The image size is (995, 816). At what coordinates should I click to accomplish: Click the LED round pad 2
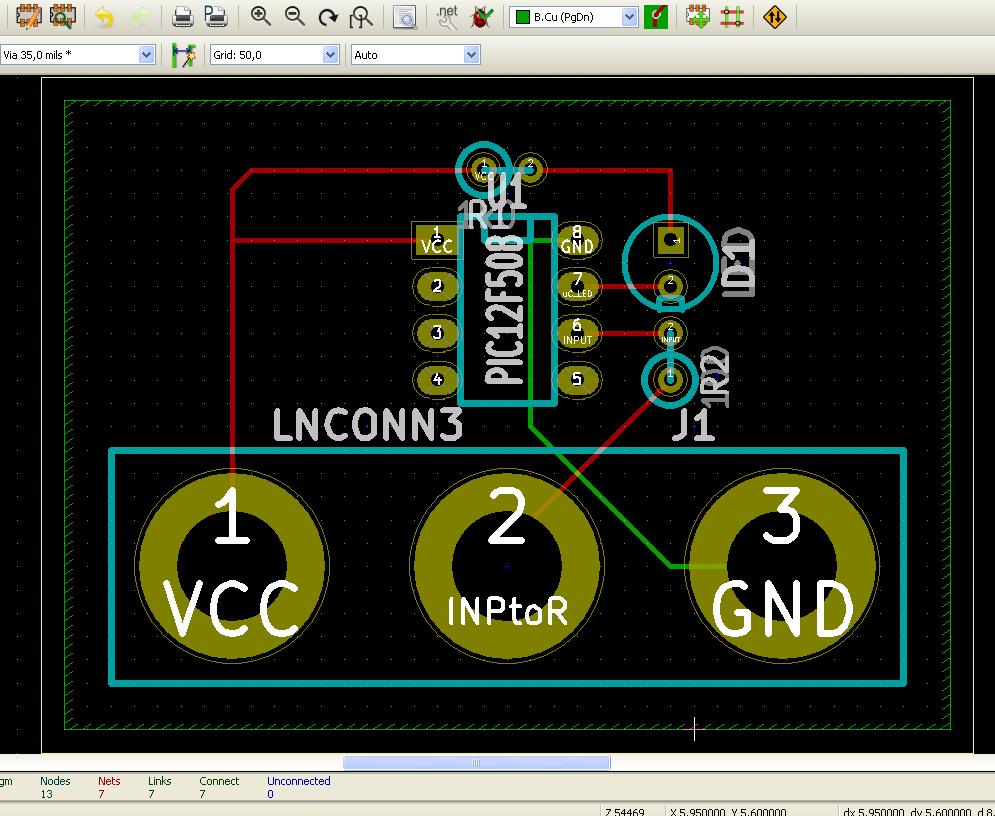[x=670, y=284]
